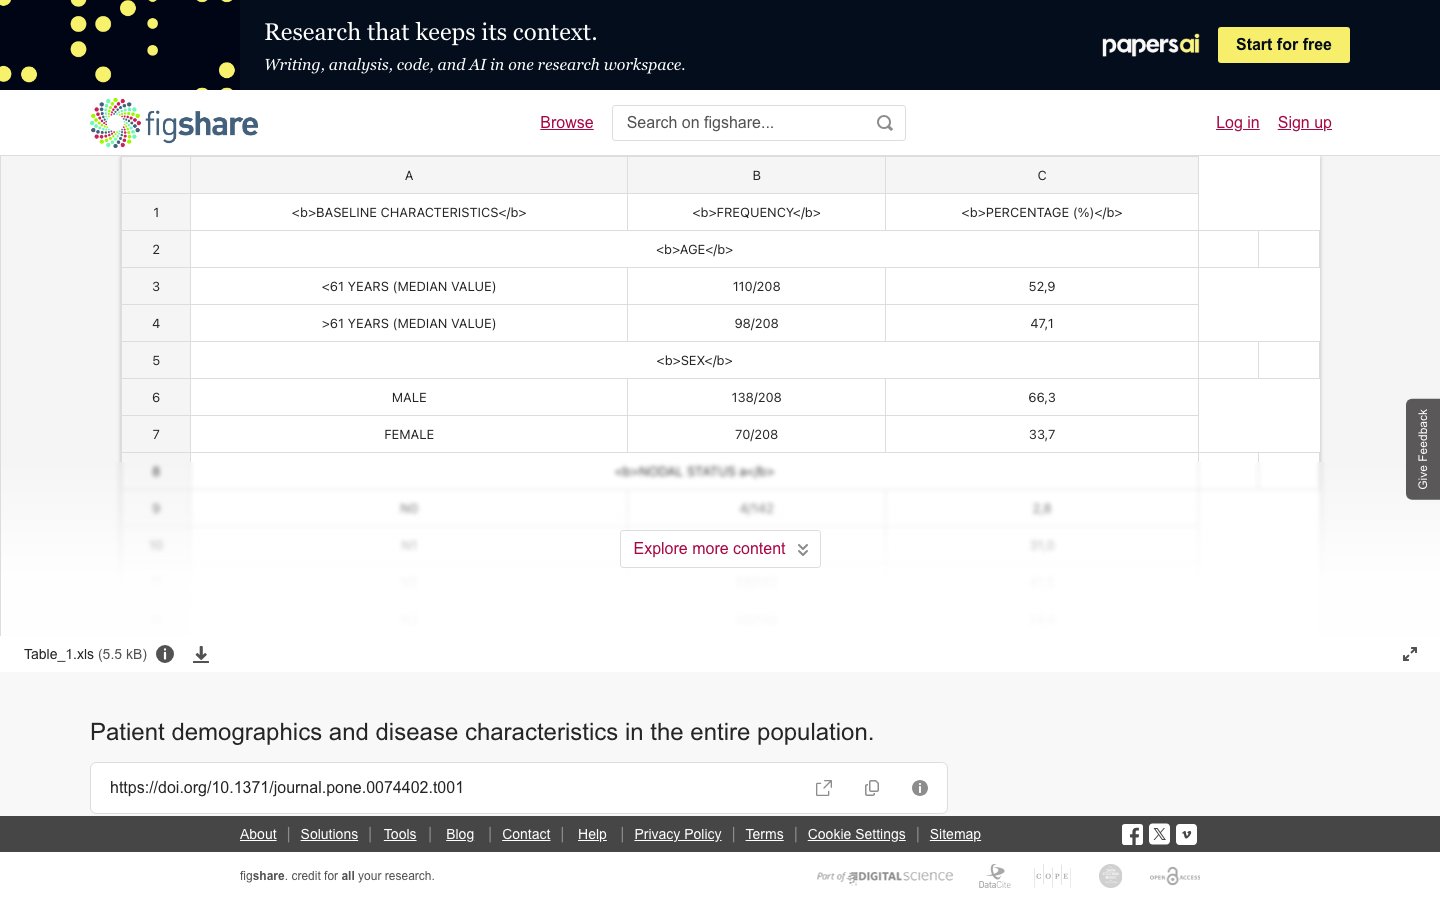Go to the Tools footer link

tap(400, 834)
